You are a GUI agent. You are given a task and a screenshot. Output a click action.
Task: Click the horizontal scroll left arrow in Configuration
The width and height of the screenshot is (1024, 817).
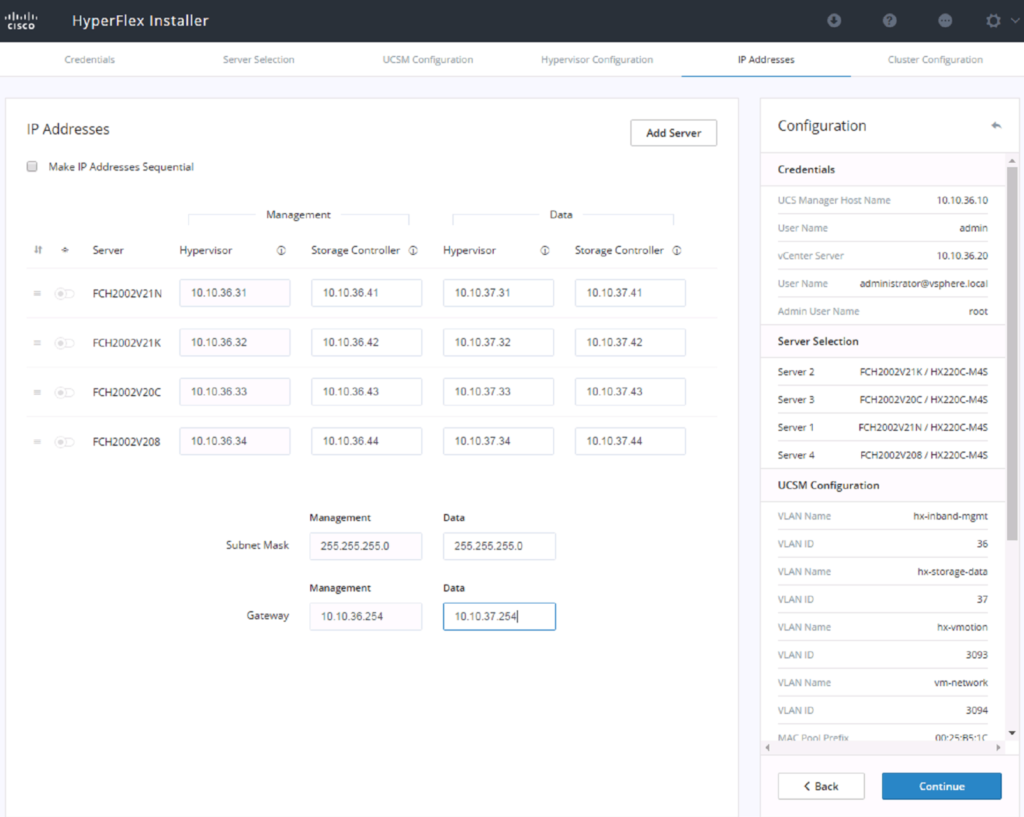click(767, 747)
